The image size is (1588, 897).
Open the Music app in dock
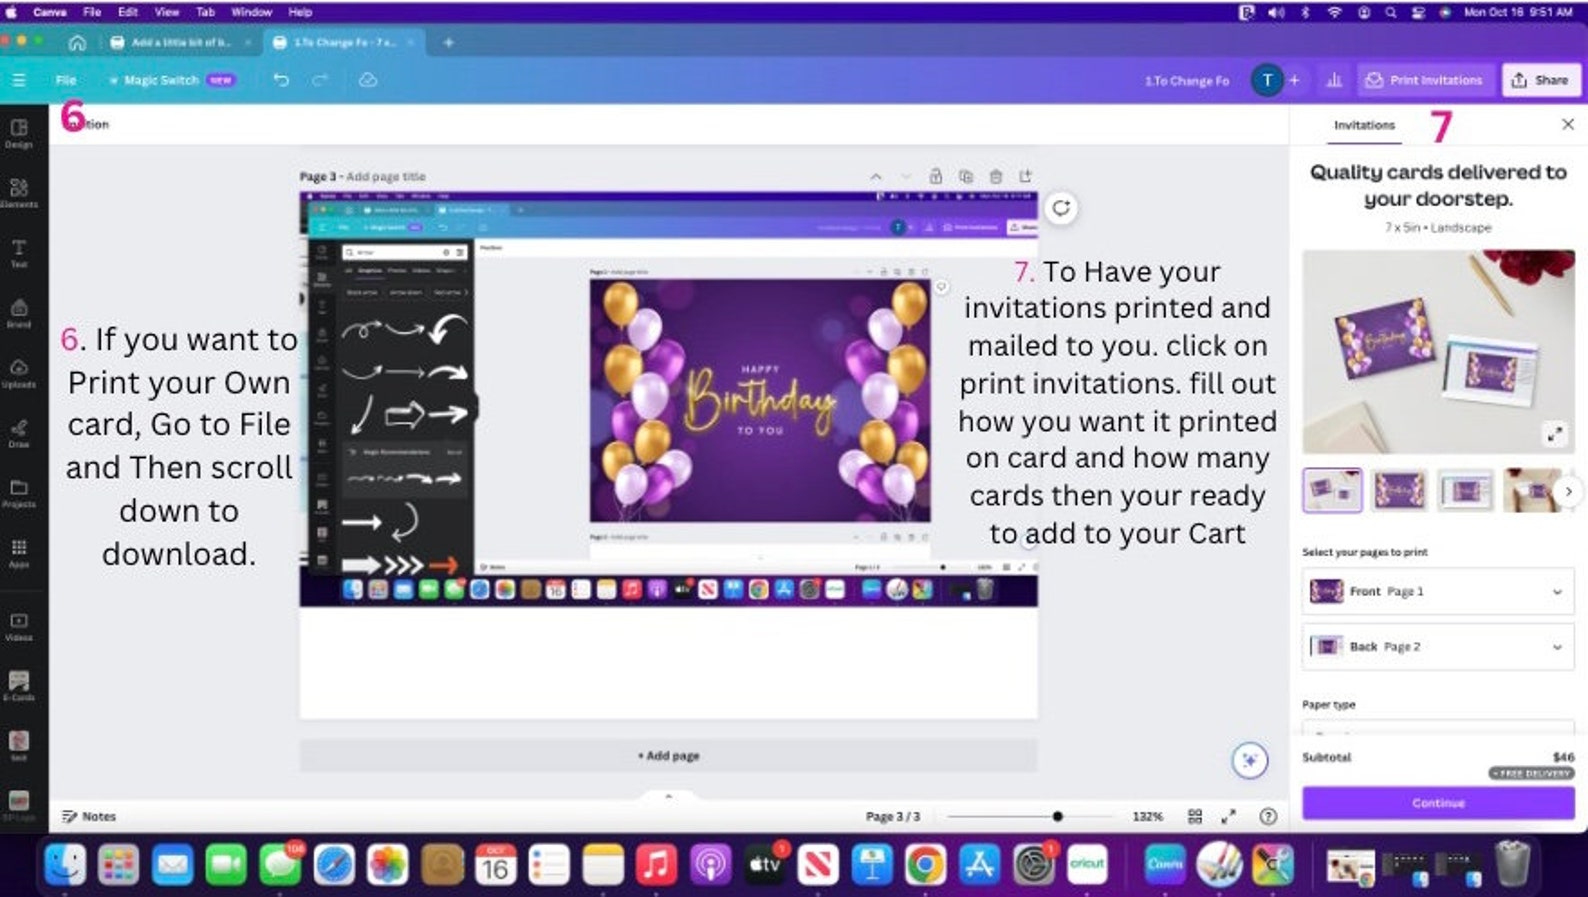(656, 864)
